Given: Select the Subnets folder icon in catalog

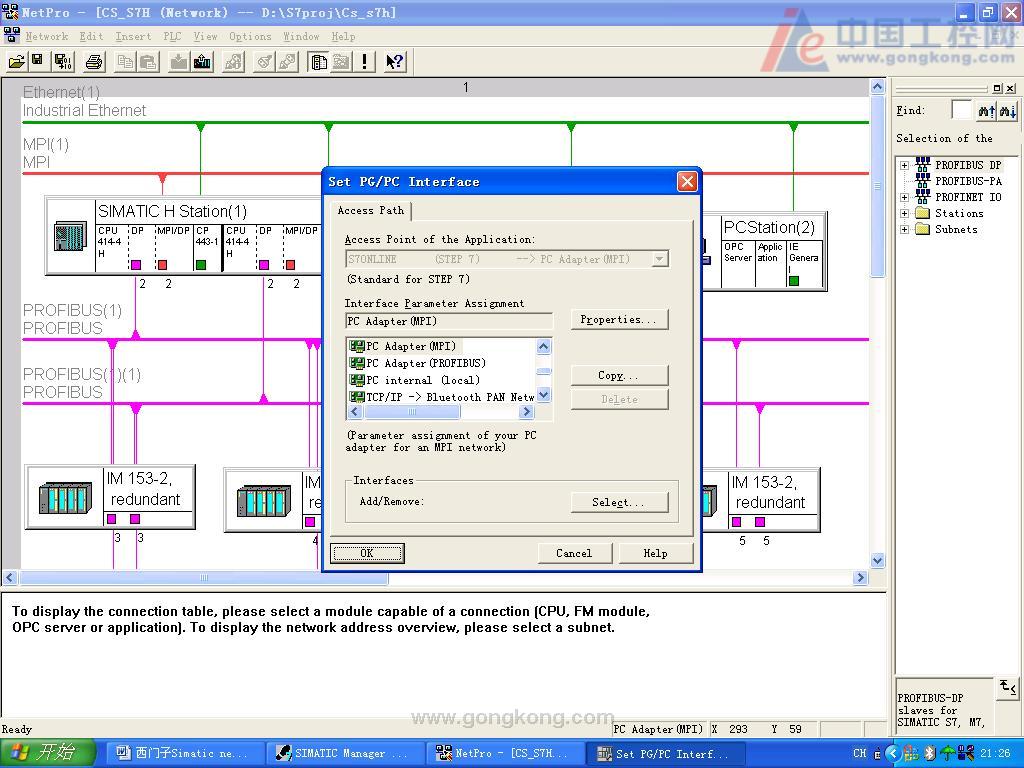Looking at the screenshot, I should click(922, 229).
